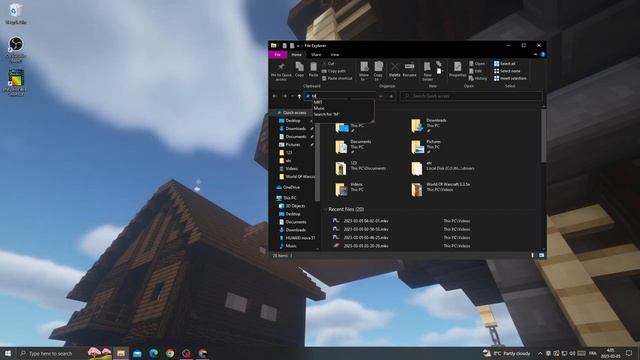This screenshot has width=640, height=360.
Task: Click Paste shortcut in ribbon
Action: pyautogui.click(x=337, y=78)
